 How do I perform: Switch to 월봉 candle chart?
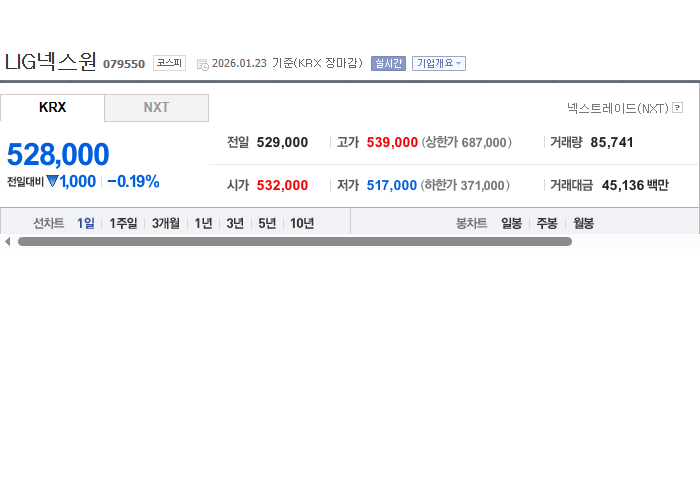(x=583, y=223)
